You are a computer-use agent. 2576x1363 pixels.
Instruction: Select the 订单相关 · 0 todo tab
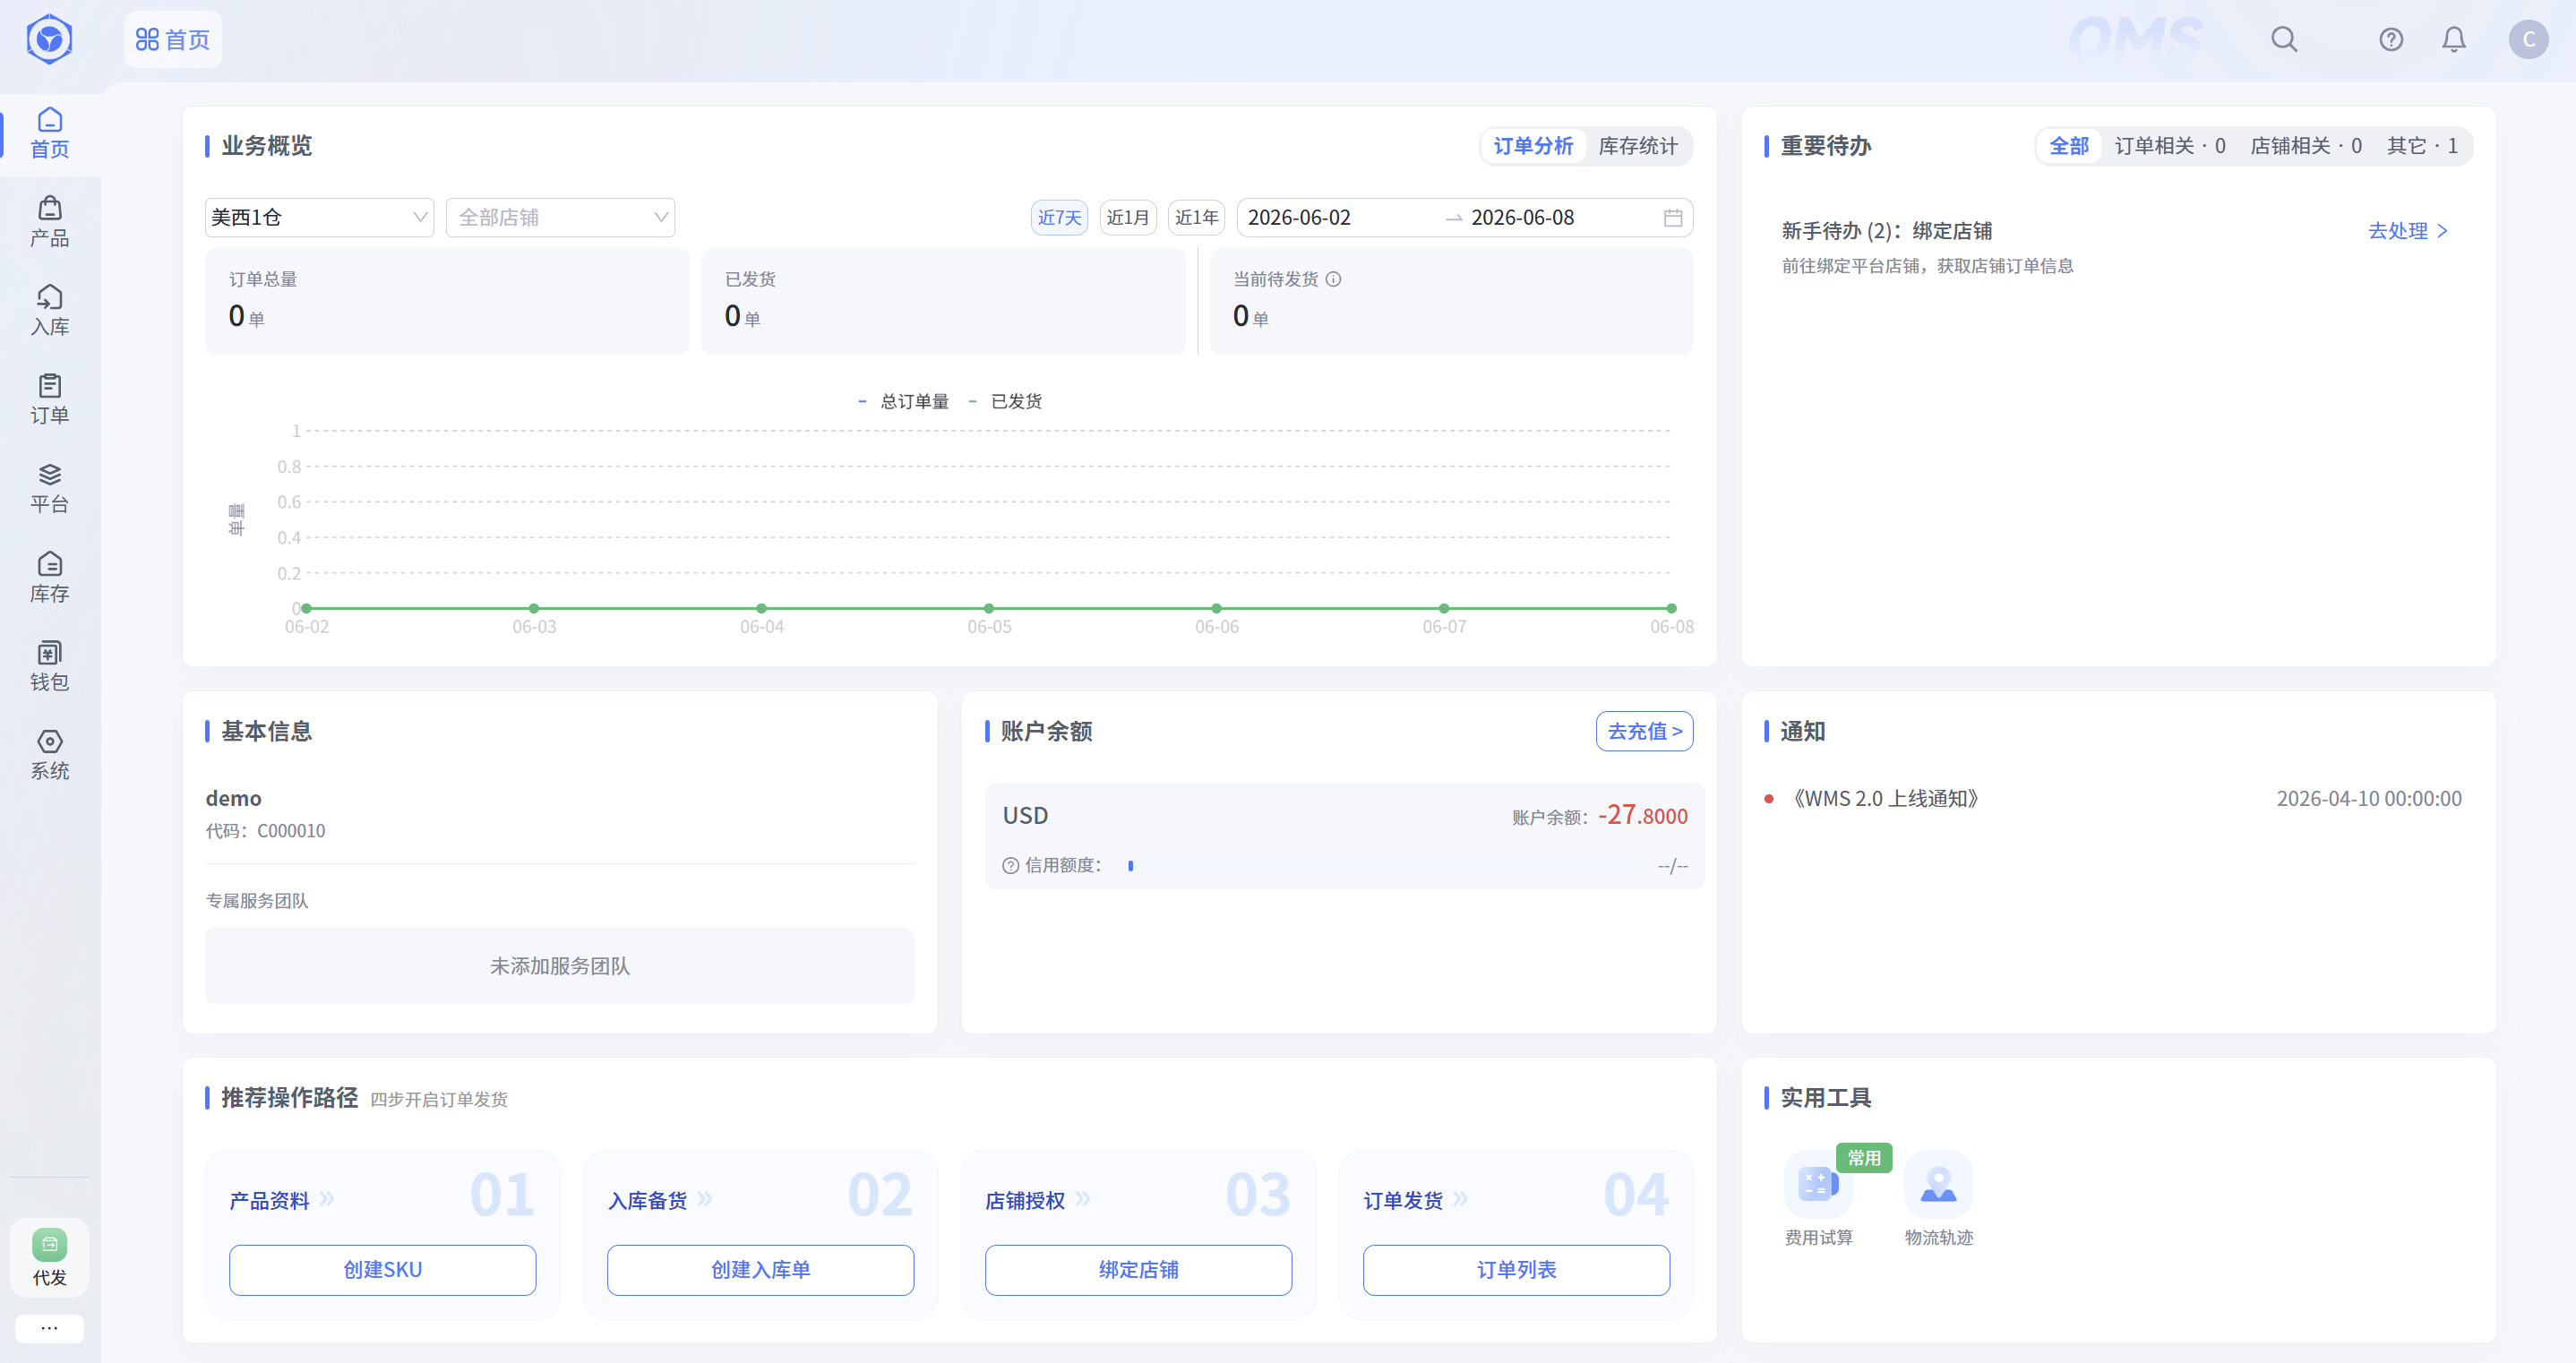[x=2170, y=147]
